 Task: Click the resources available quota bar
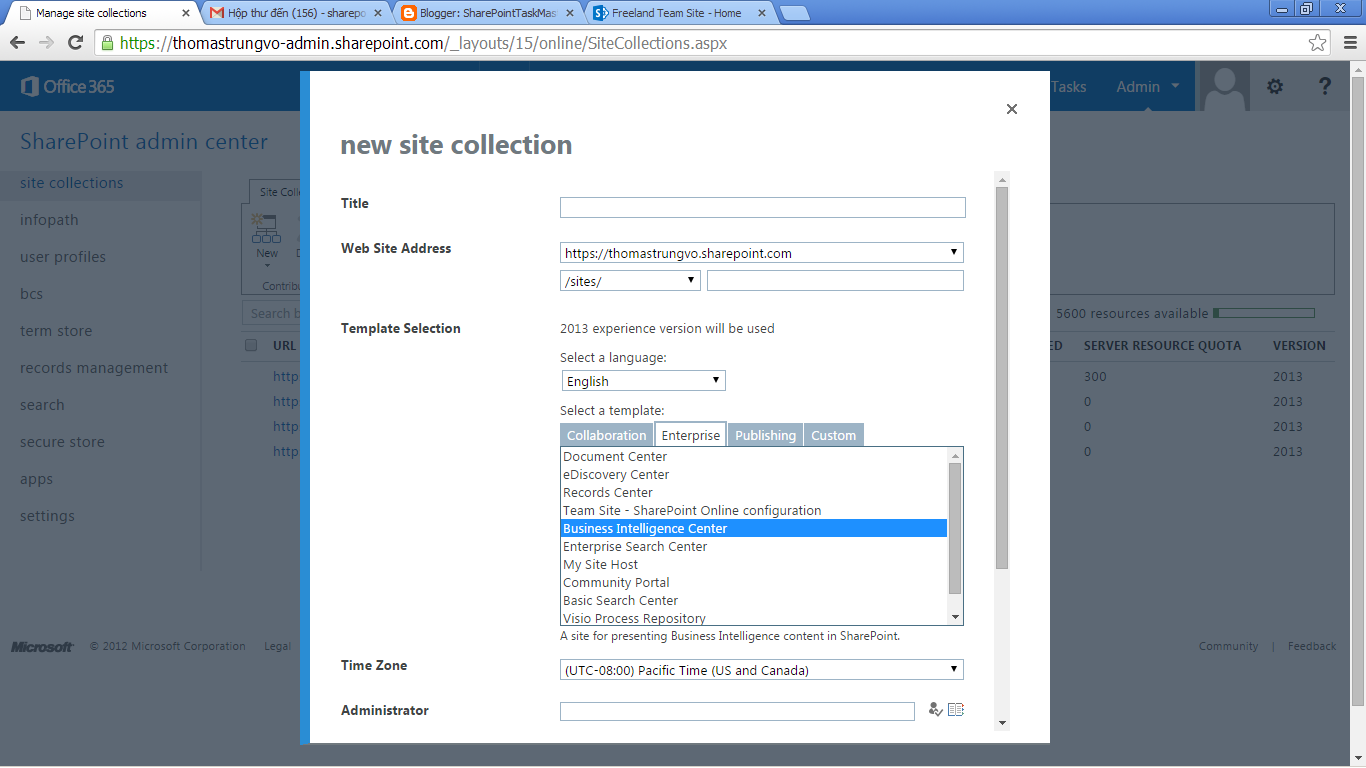tap(1264, 313)
